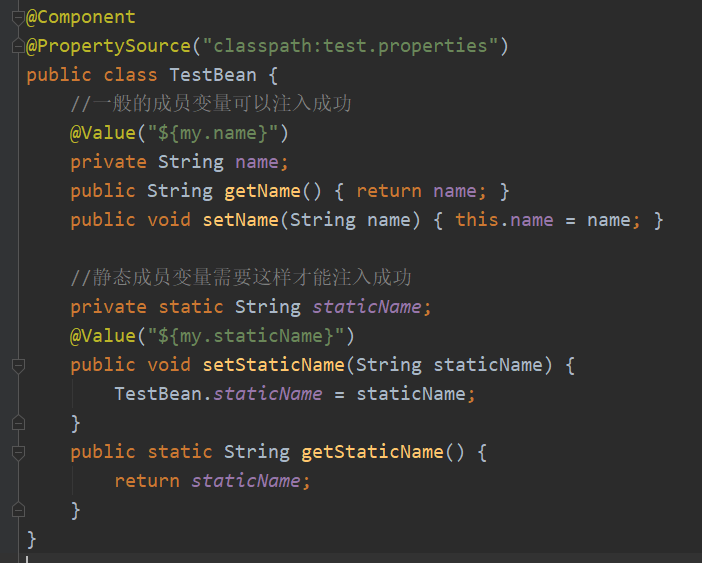
Task: Click fold-end marker at getStaticName closing brace
Action: [x=18, y=510]
